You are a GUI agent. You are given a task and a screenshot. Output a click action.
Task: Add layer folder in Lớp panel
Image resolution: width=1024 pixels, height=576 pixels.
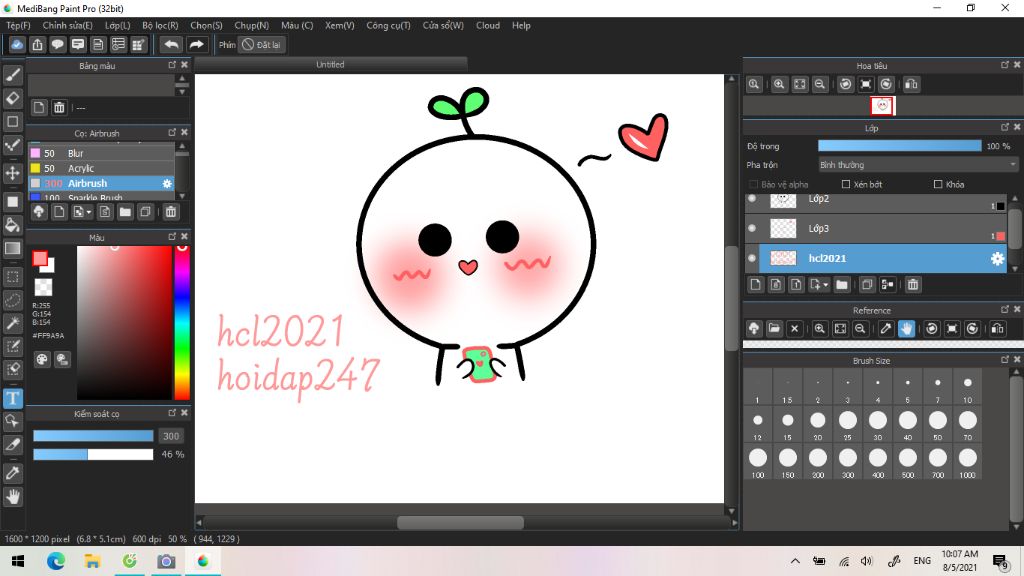pyautogui.click(x=841, y=285)
